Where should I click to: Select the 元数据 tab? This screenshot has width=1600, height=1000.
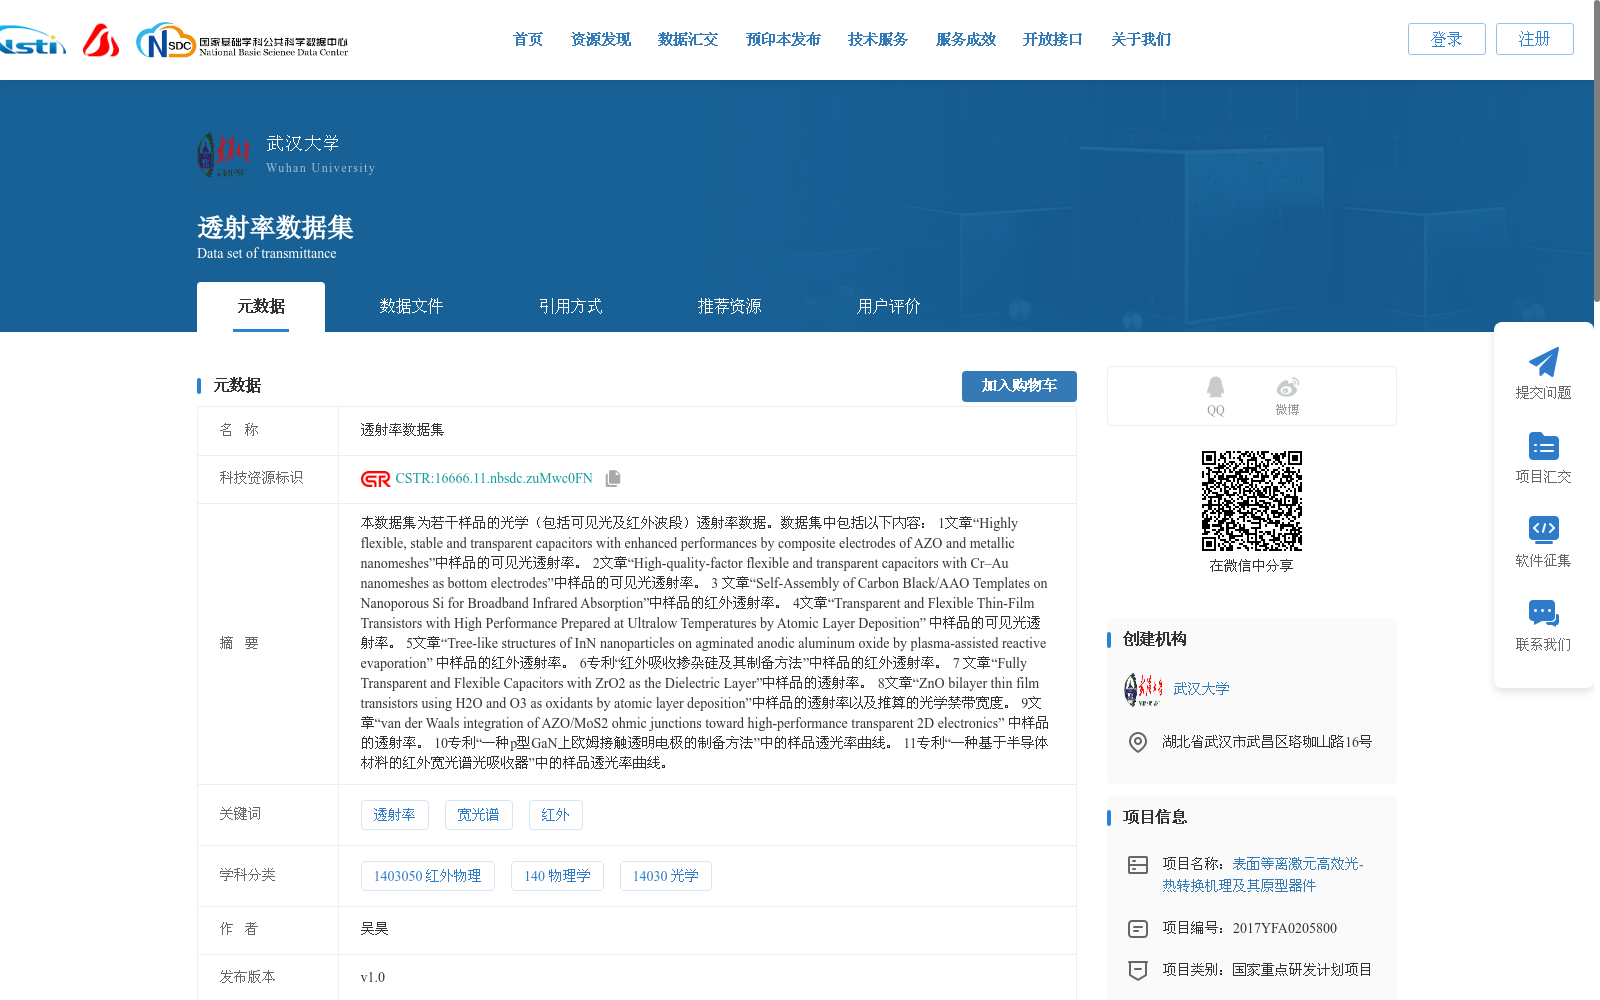tap(261, 307)
